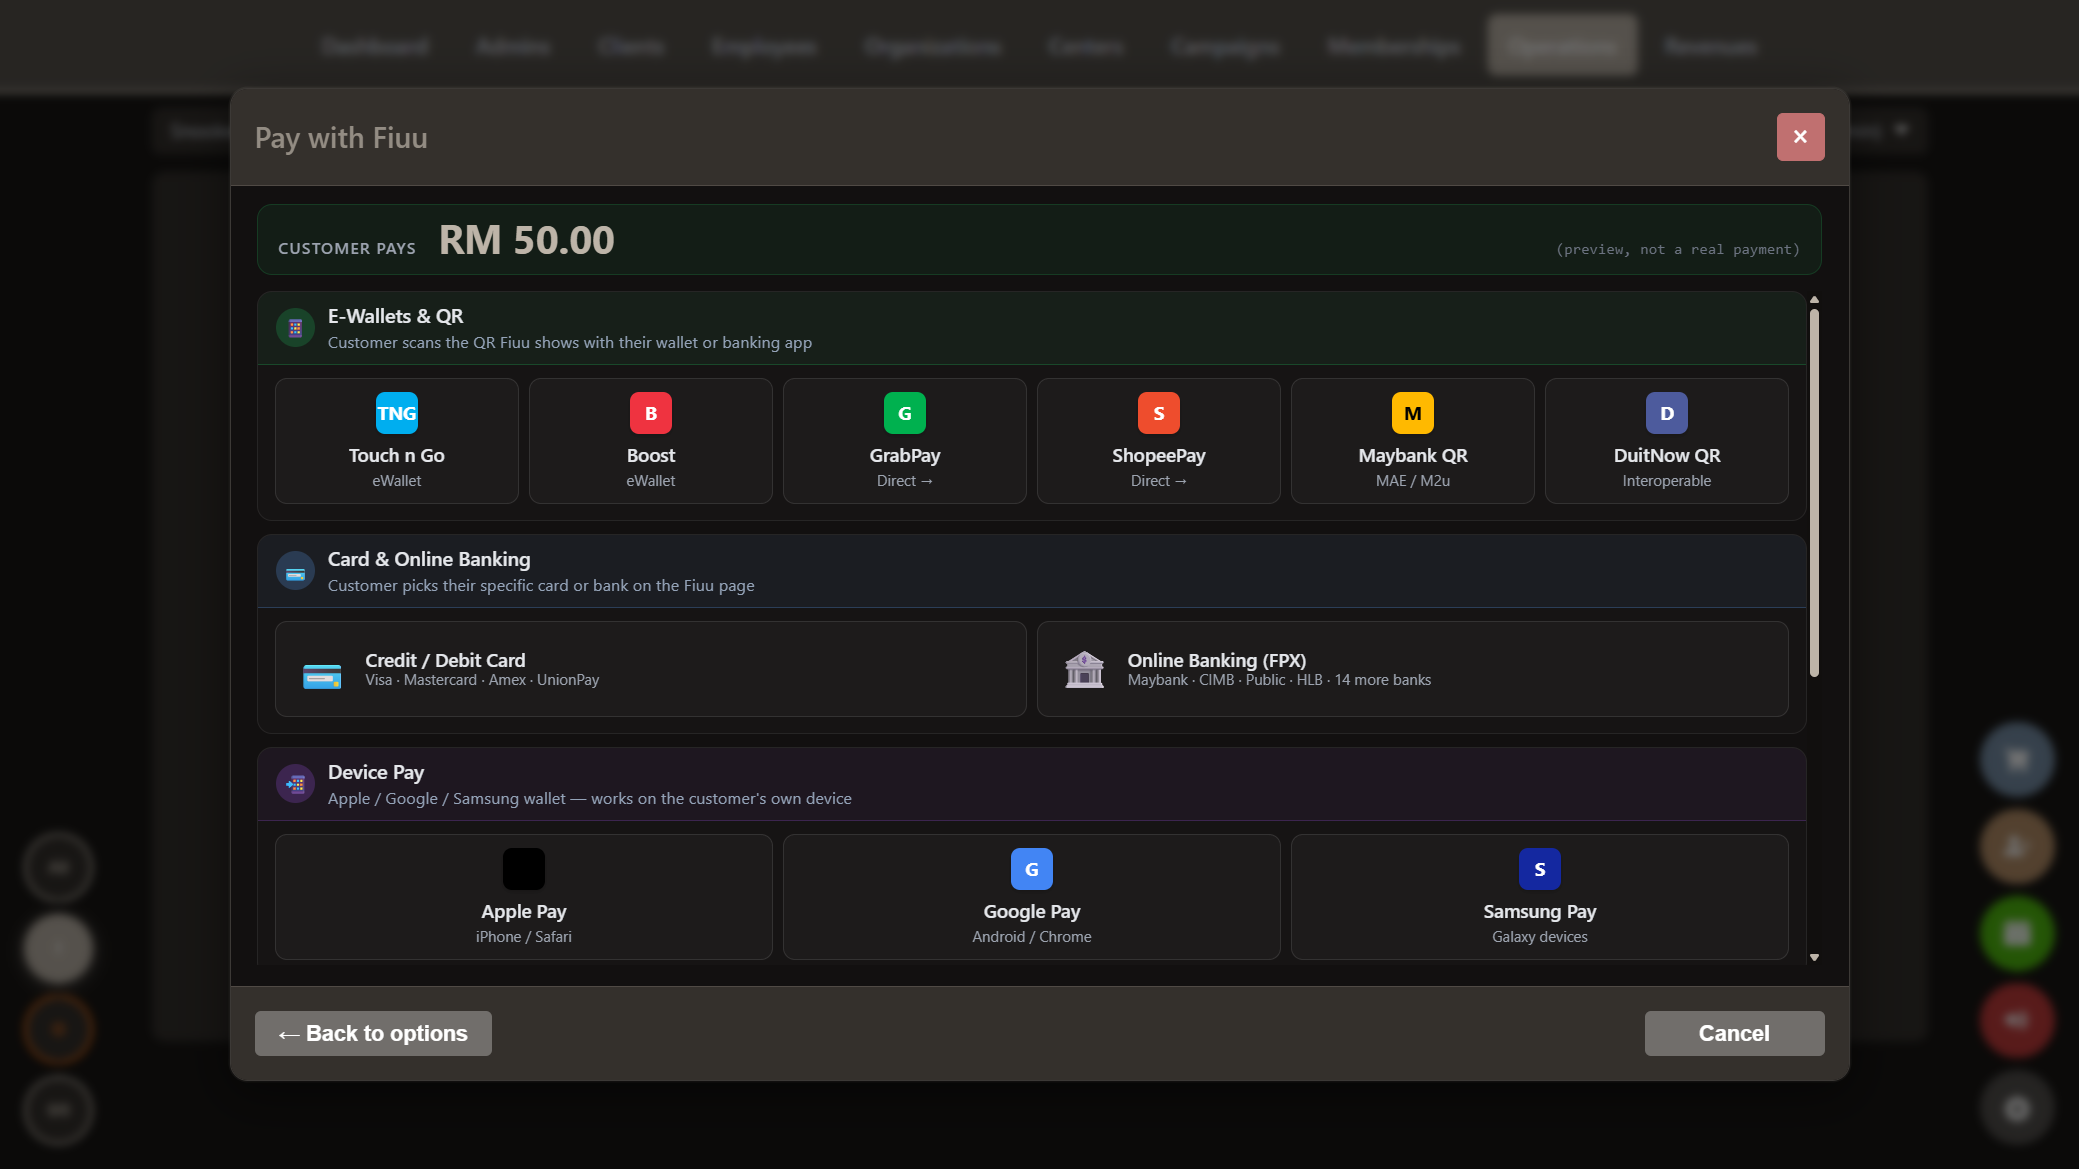Click the blue Google Pay G icon
Image resolution: width=2079 pixels, height=1169 pixels.
coord(1032,869)
